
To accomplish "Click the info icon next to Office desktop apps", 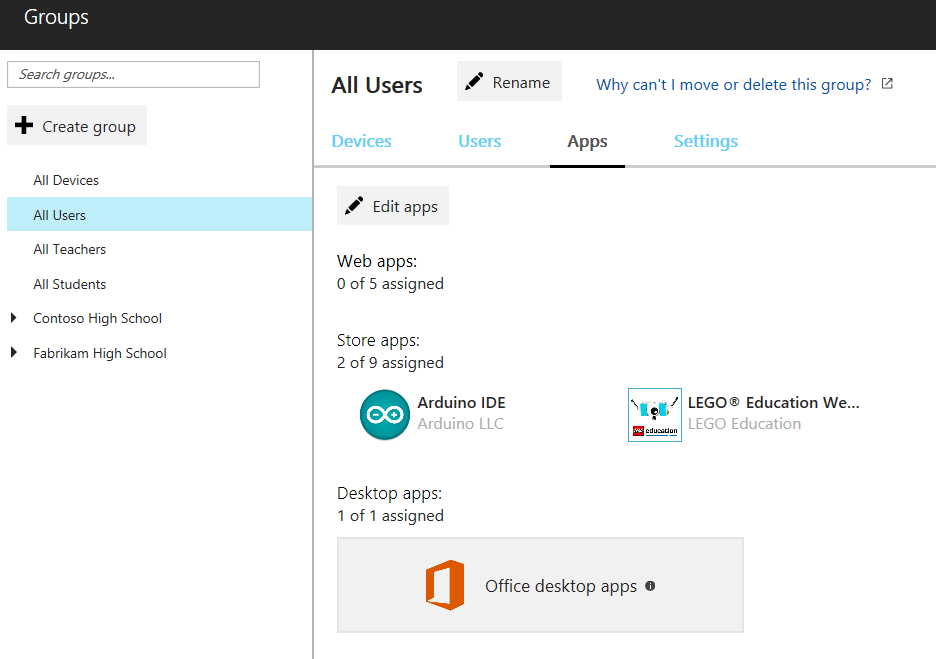I will tap(650, 586).
